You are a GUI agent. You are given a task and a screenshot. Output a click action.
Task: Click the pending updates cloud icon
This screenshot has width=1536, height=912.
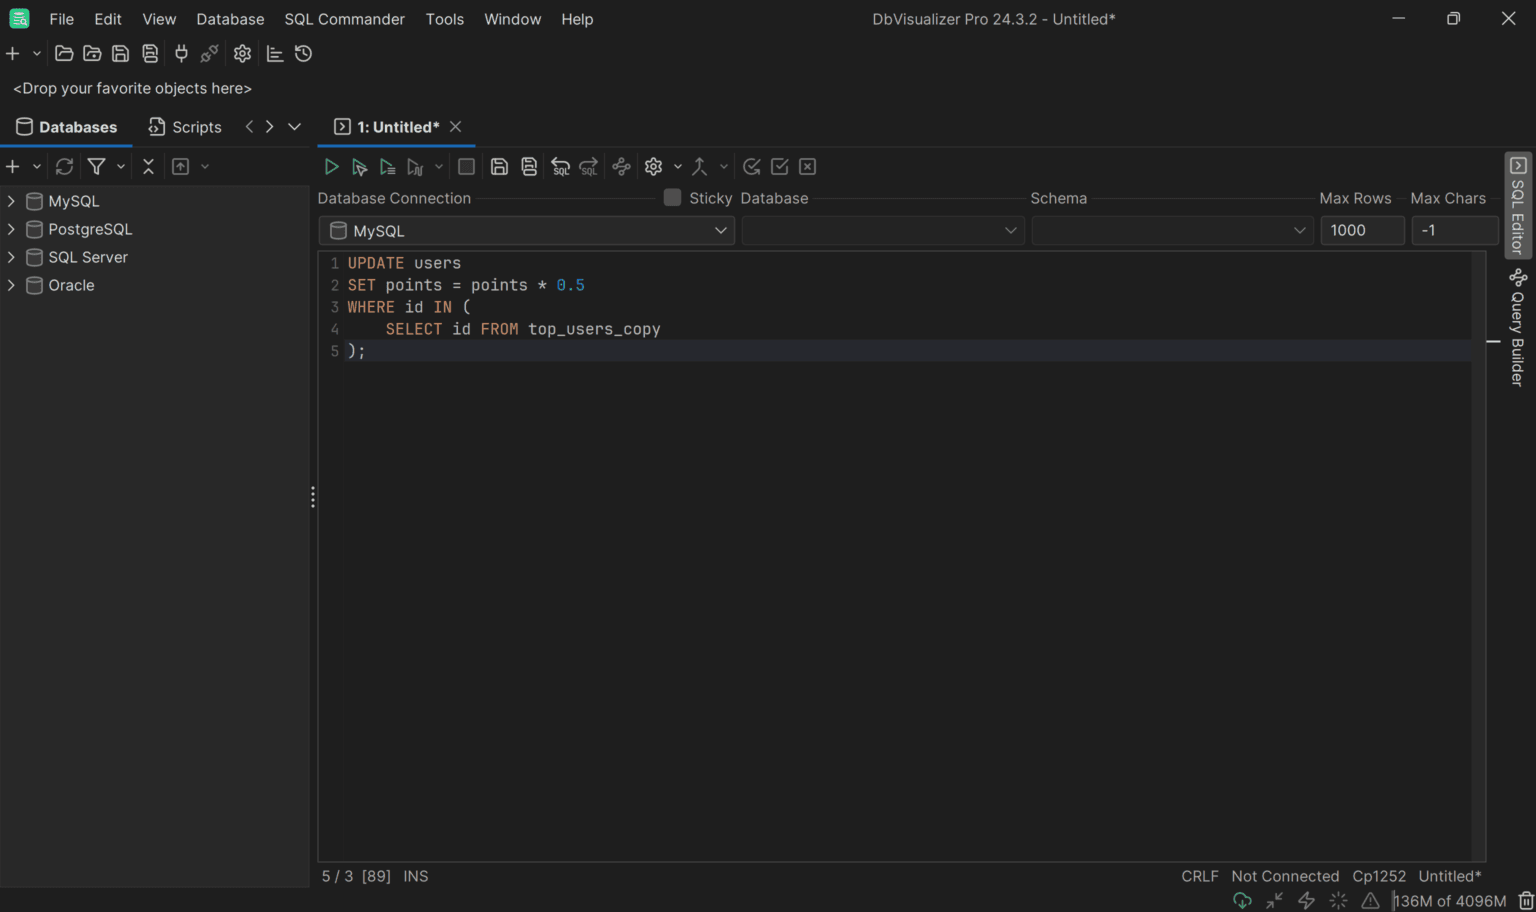click(1242, 900)
